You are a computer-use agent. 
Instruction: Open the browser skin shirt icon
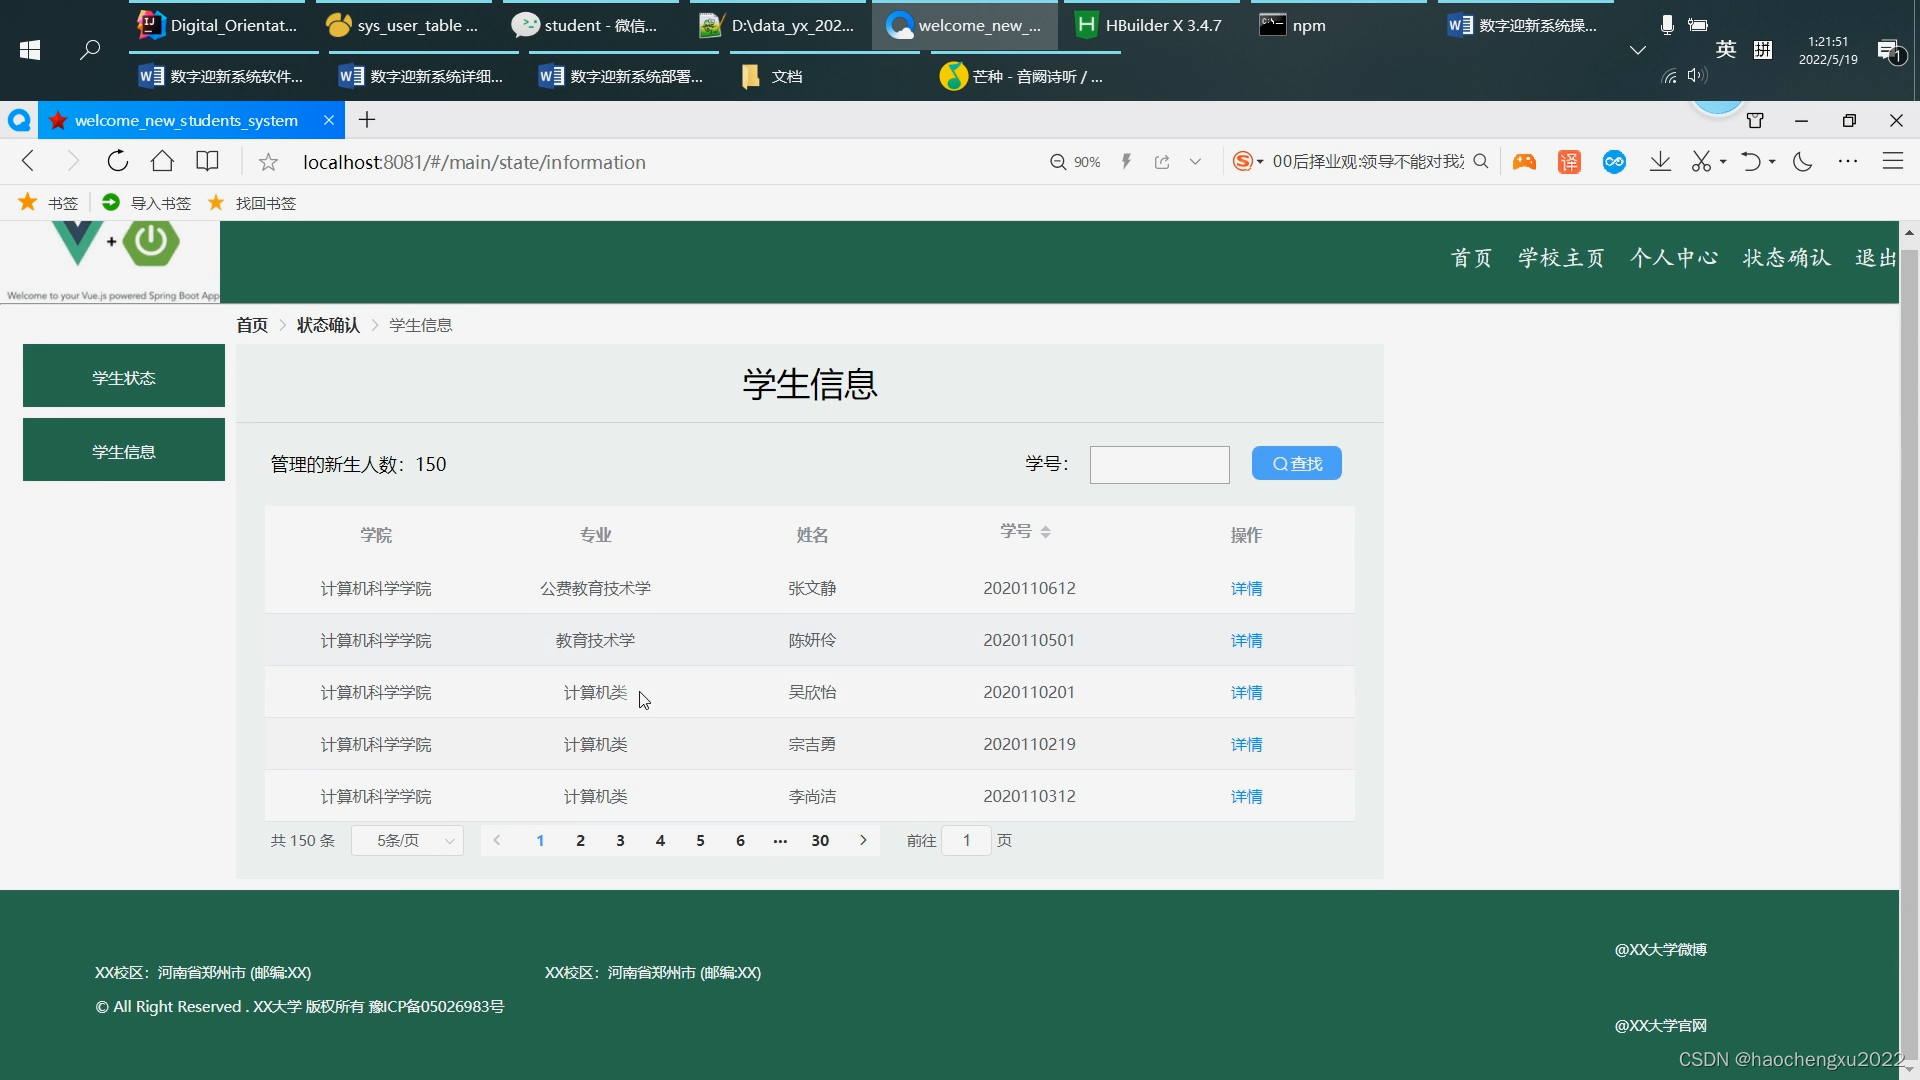coord(1755,121)
